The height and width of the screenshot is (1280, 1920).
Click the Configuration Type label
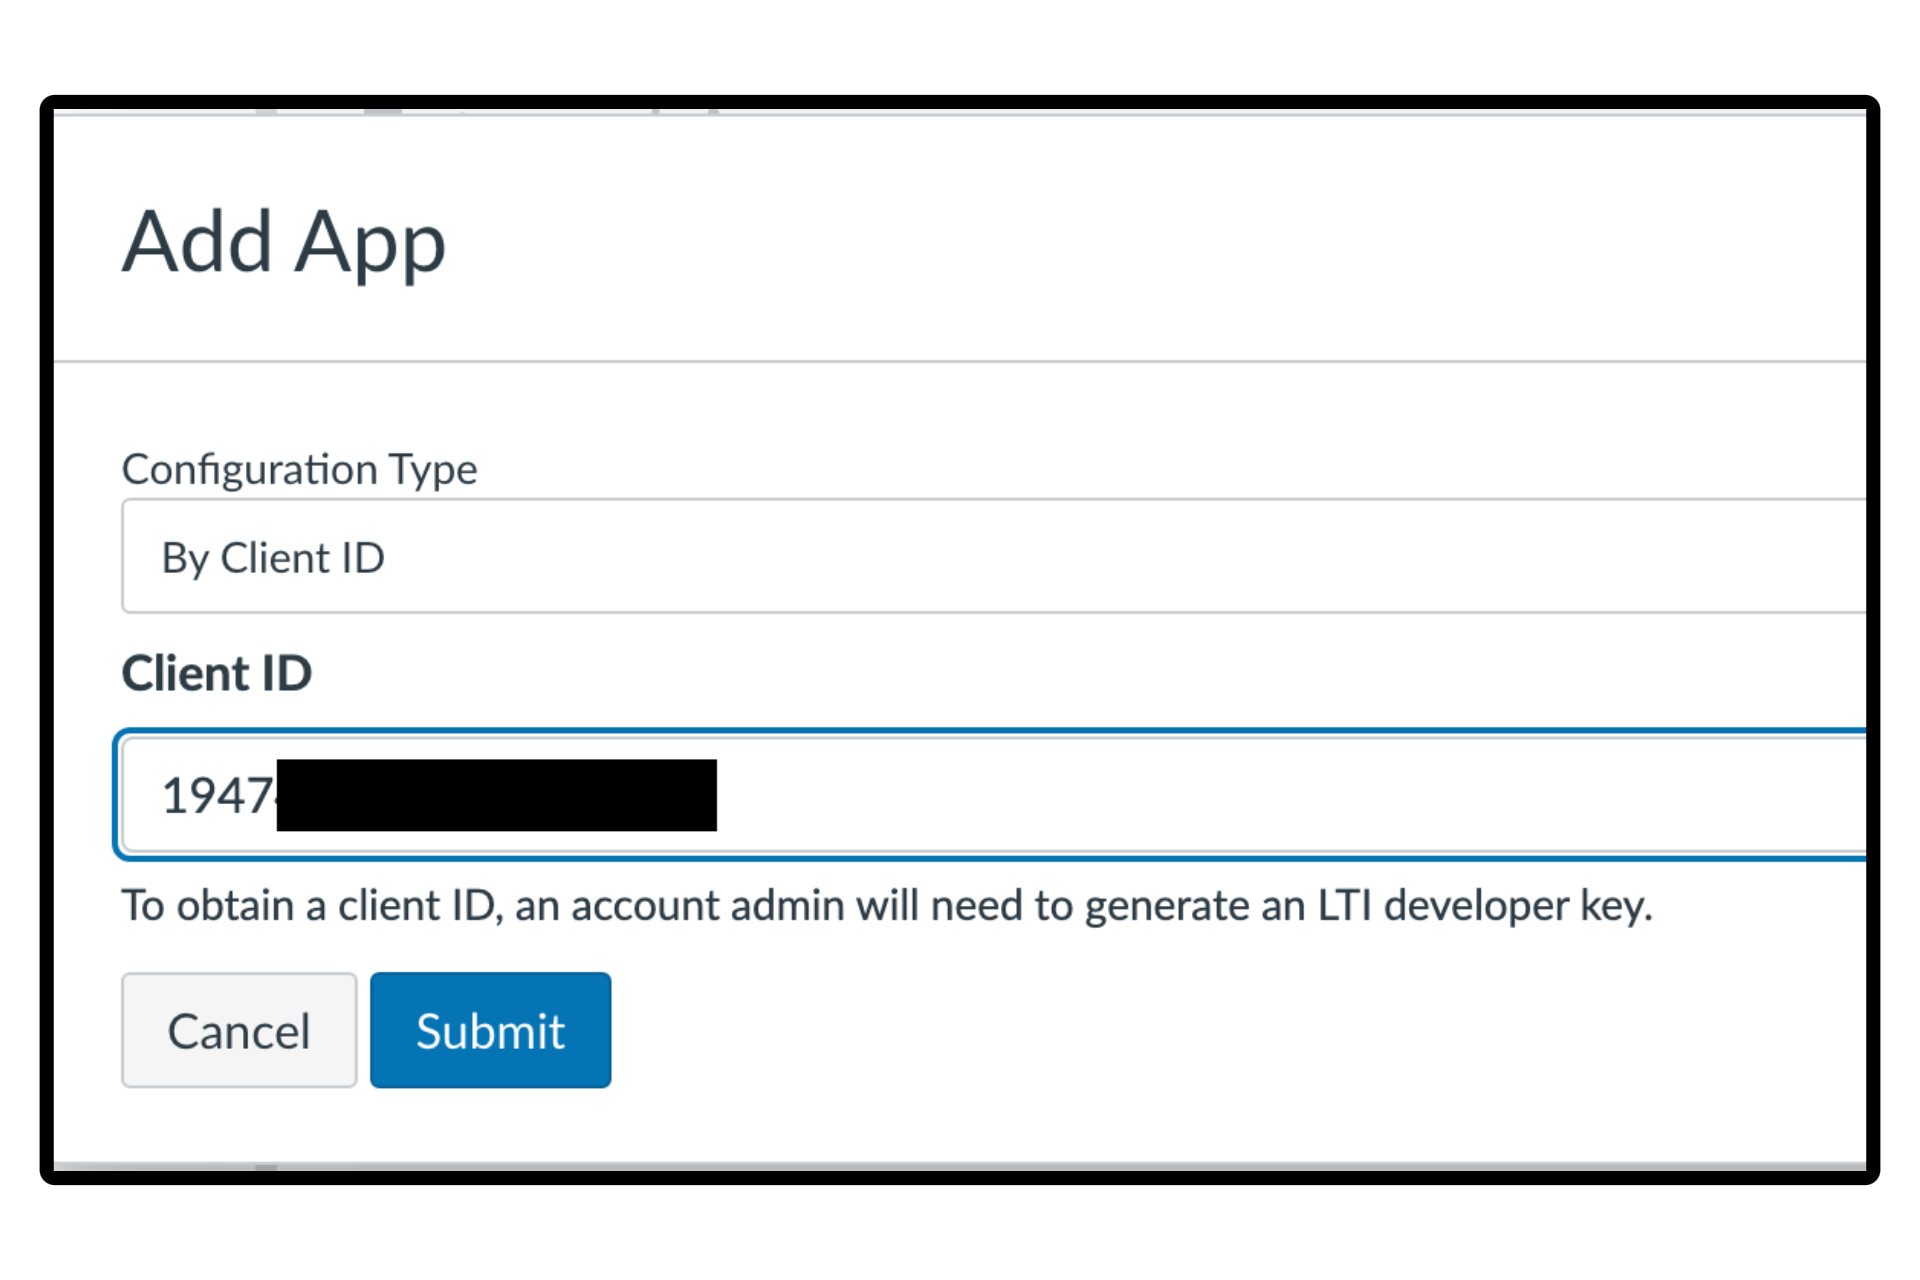[298, 468]
